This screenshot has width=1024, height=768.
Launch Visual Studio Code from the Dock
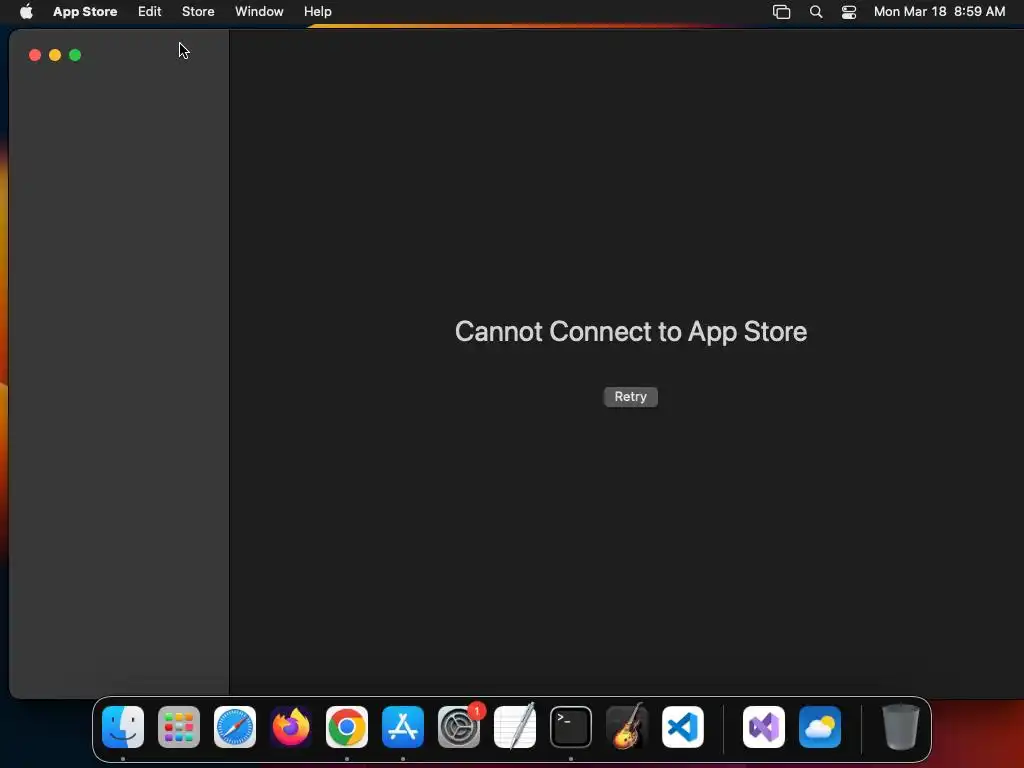pos(683,727)
